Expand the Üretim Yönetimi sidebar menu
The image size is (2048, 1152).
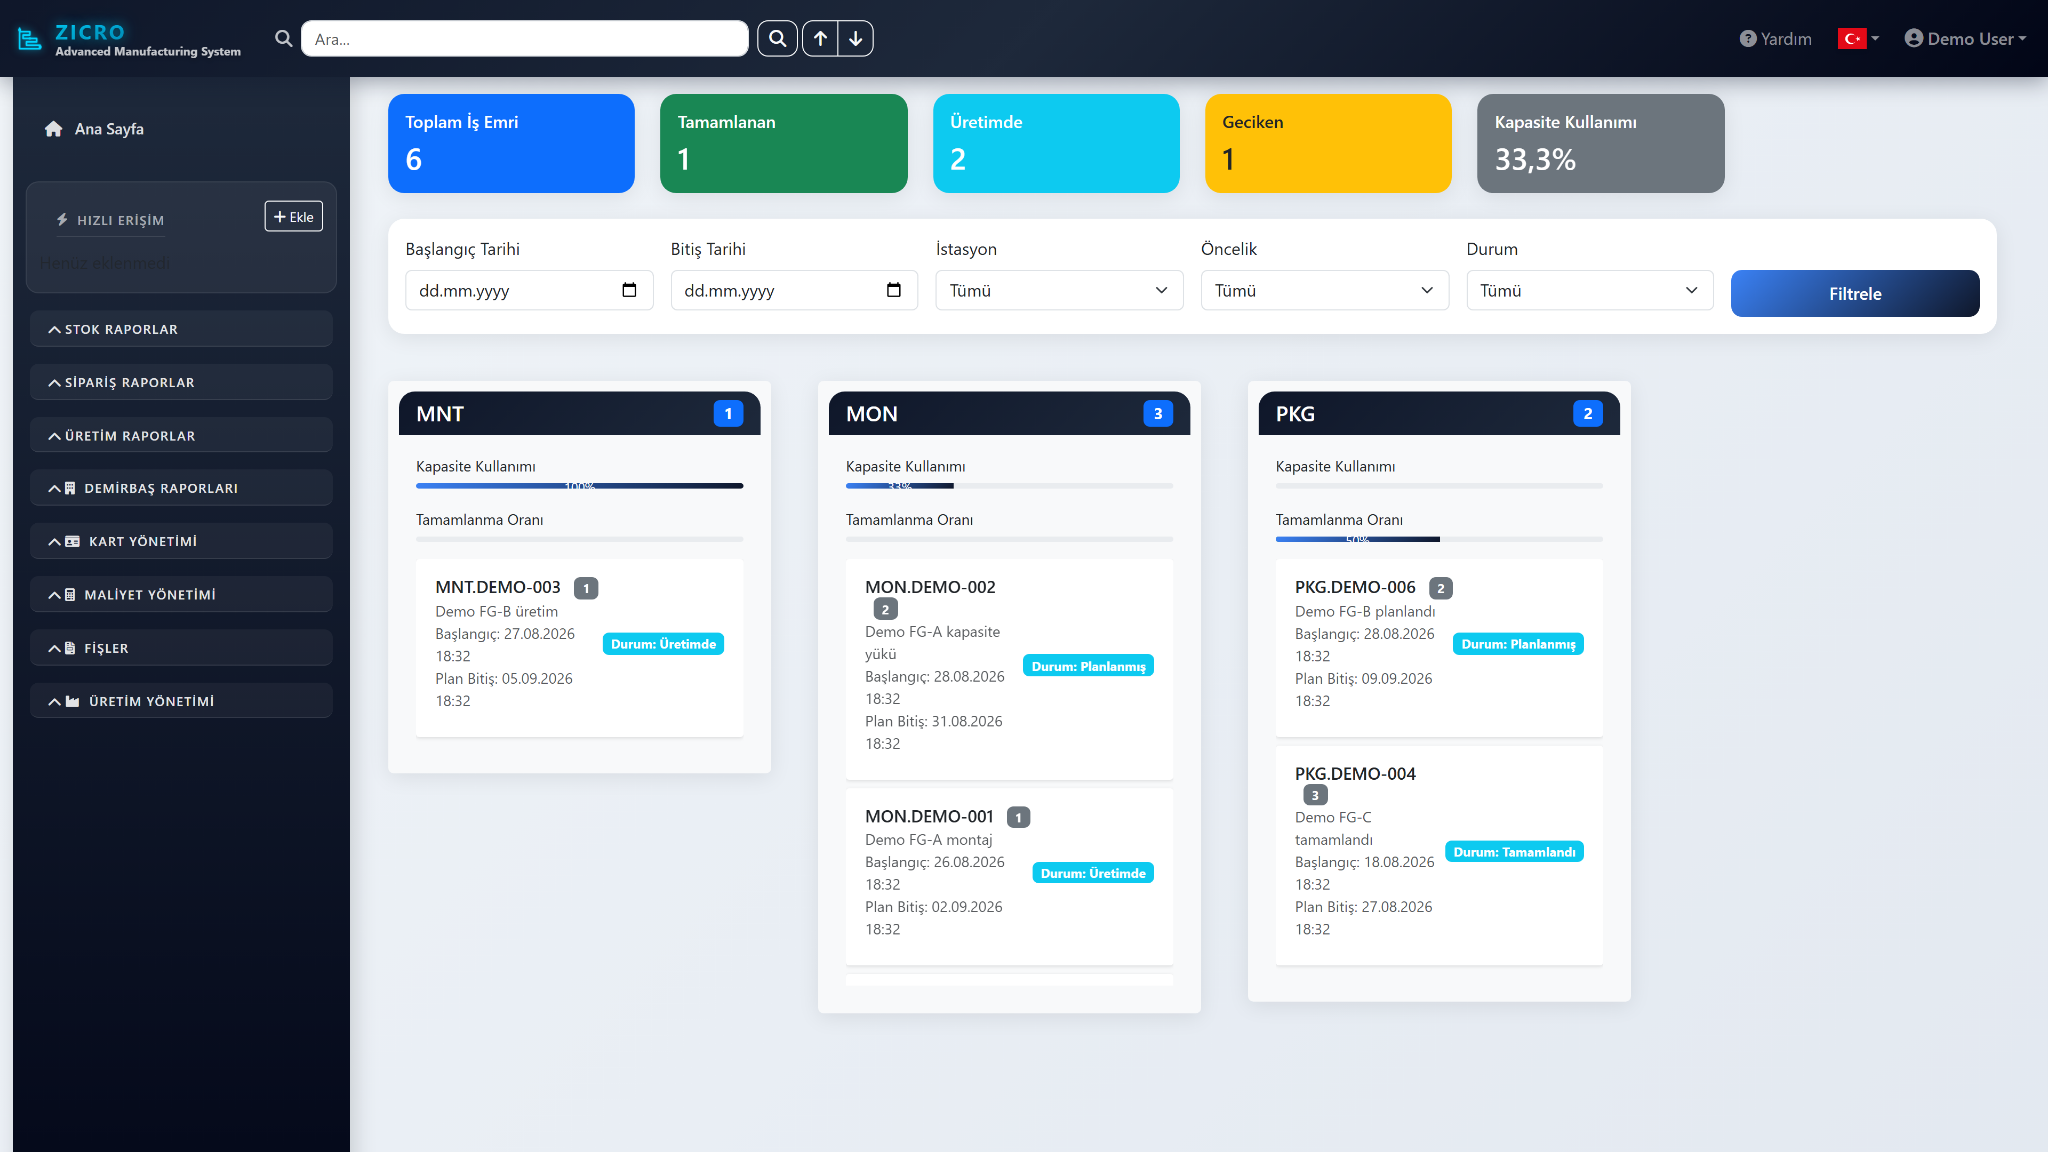(181, 701)
